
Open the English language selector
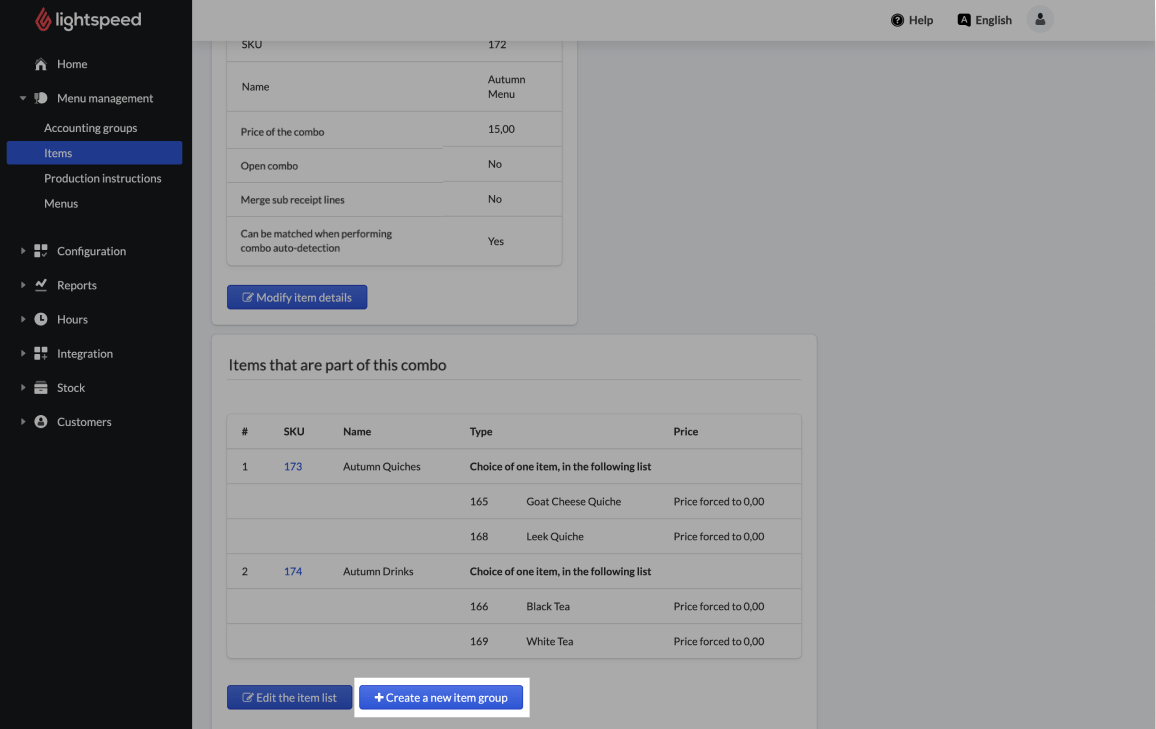(x=984, y=20)
